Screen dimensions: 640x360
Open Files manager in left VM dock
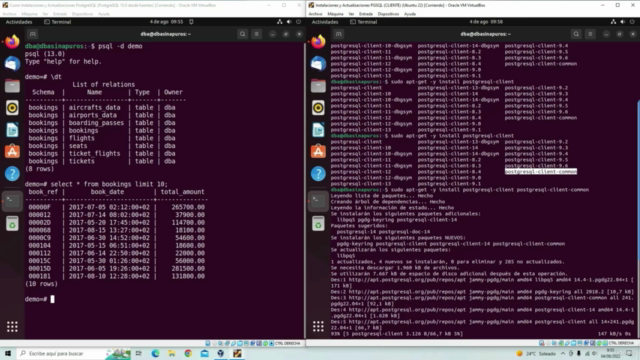click(12, 86)
